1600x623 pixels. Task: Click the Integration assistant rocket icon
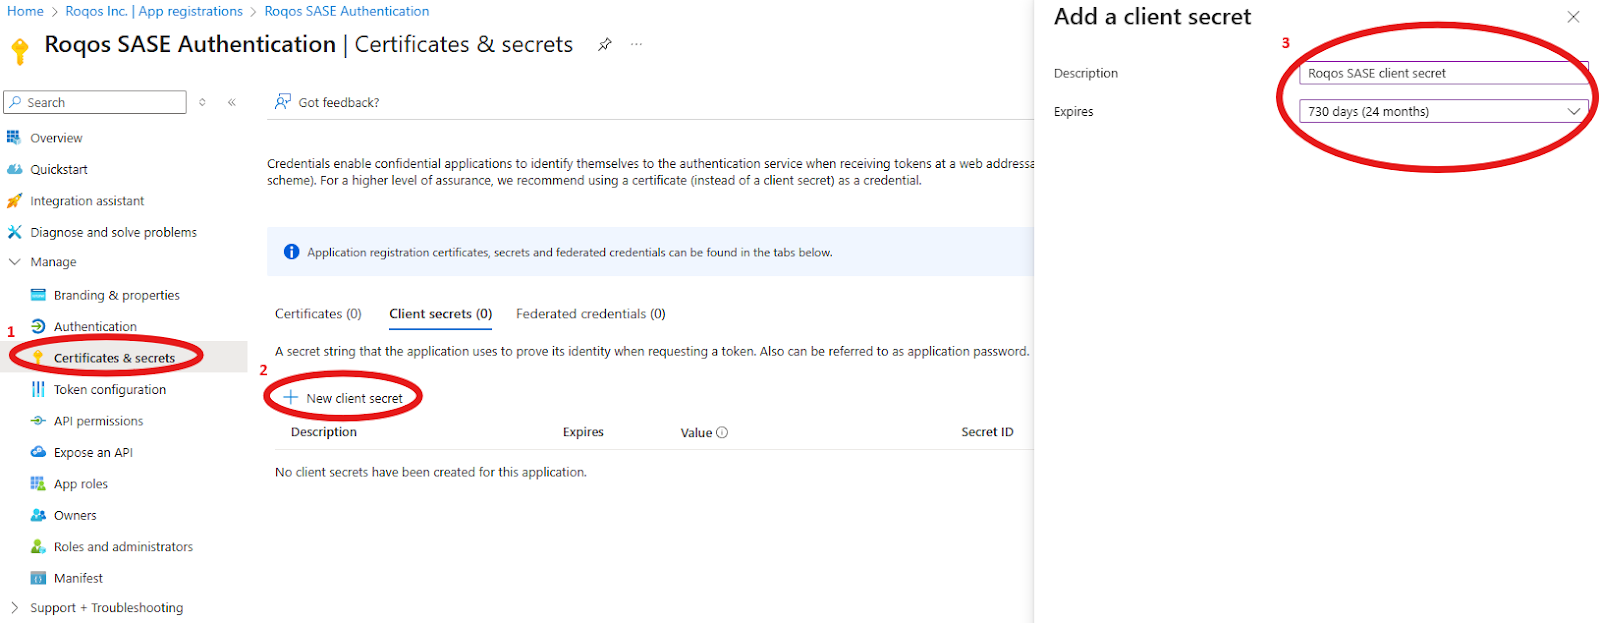(x=14, y=201)
